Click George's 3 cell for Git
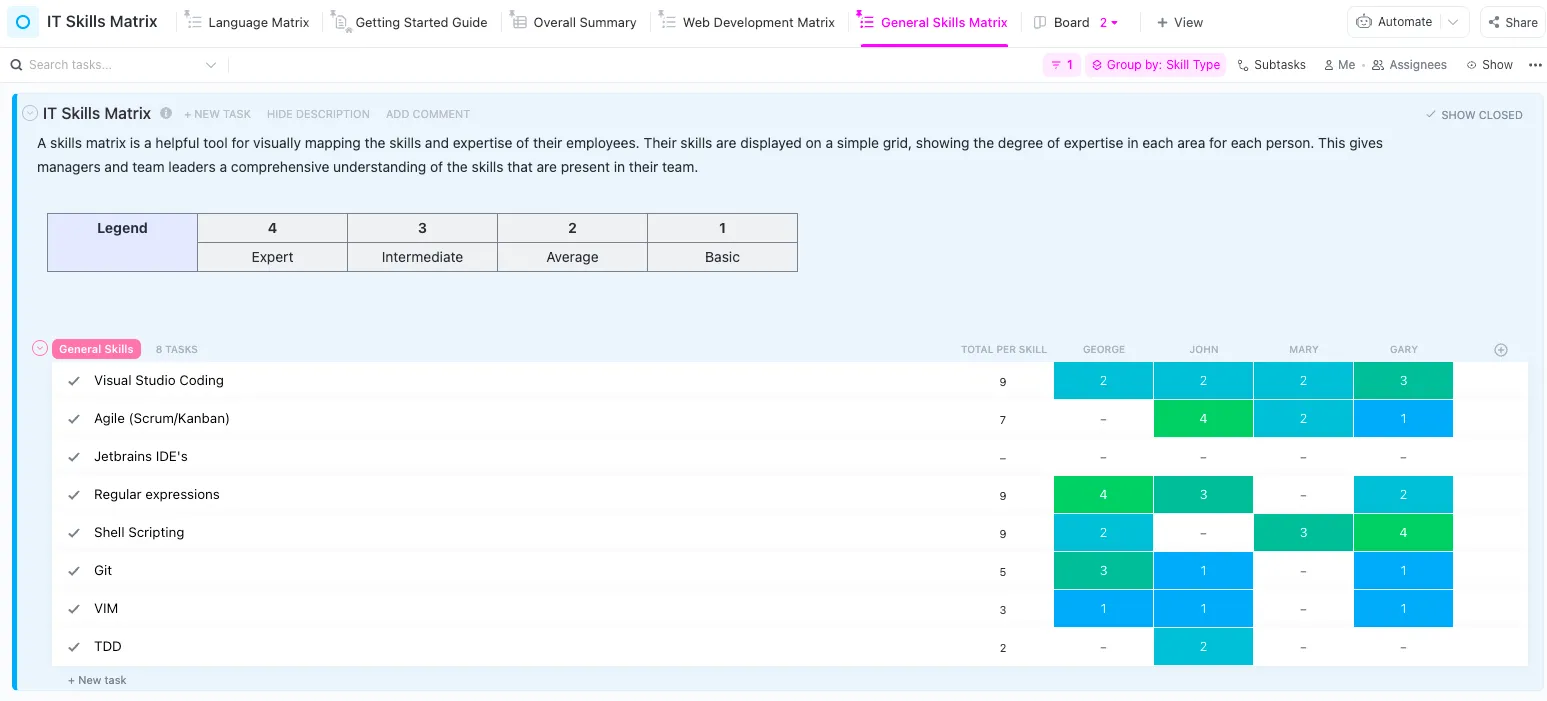 point(1103,571)
